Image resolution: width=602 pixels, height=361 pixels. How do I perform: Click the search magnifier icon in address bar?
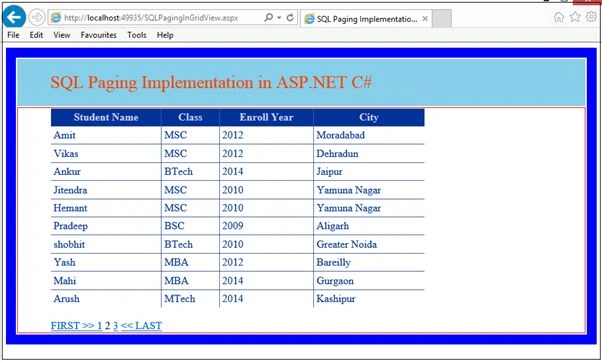coord(269,17)
